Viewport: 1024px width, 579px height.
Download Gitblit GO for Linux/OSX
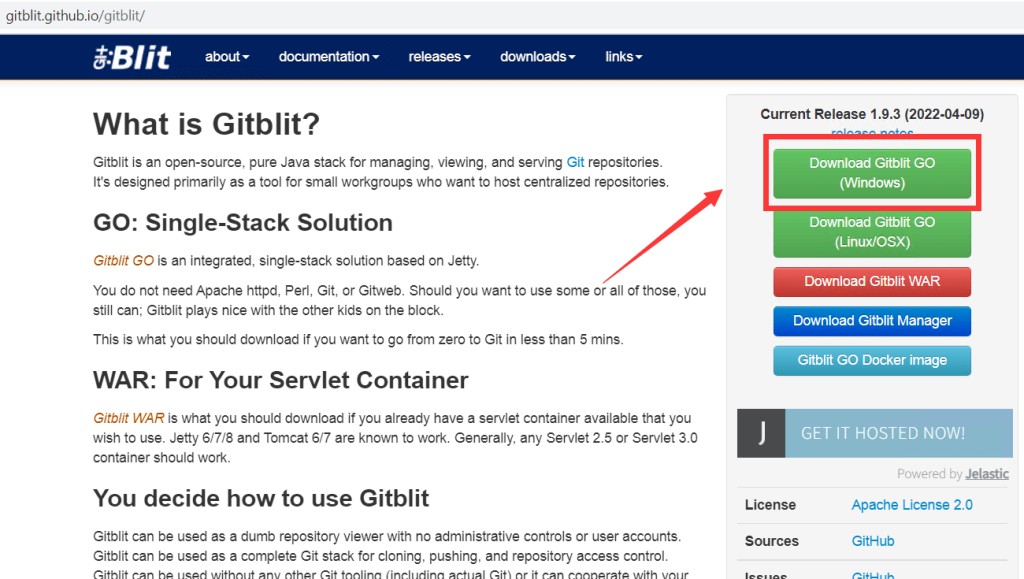coord(872,232)
